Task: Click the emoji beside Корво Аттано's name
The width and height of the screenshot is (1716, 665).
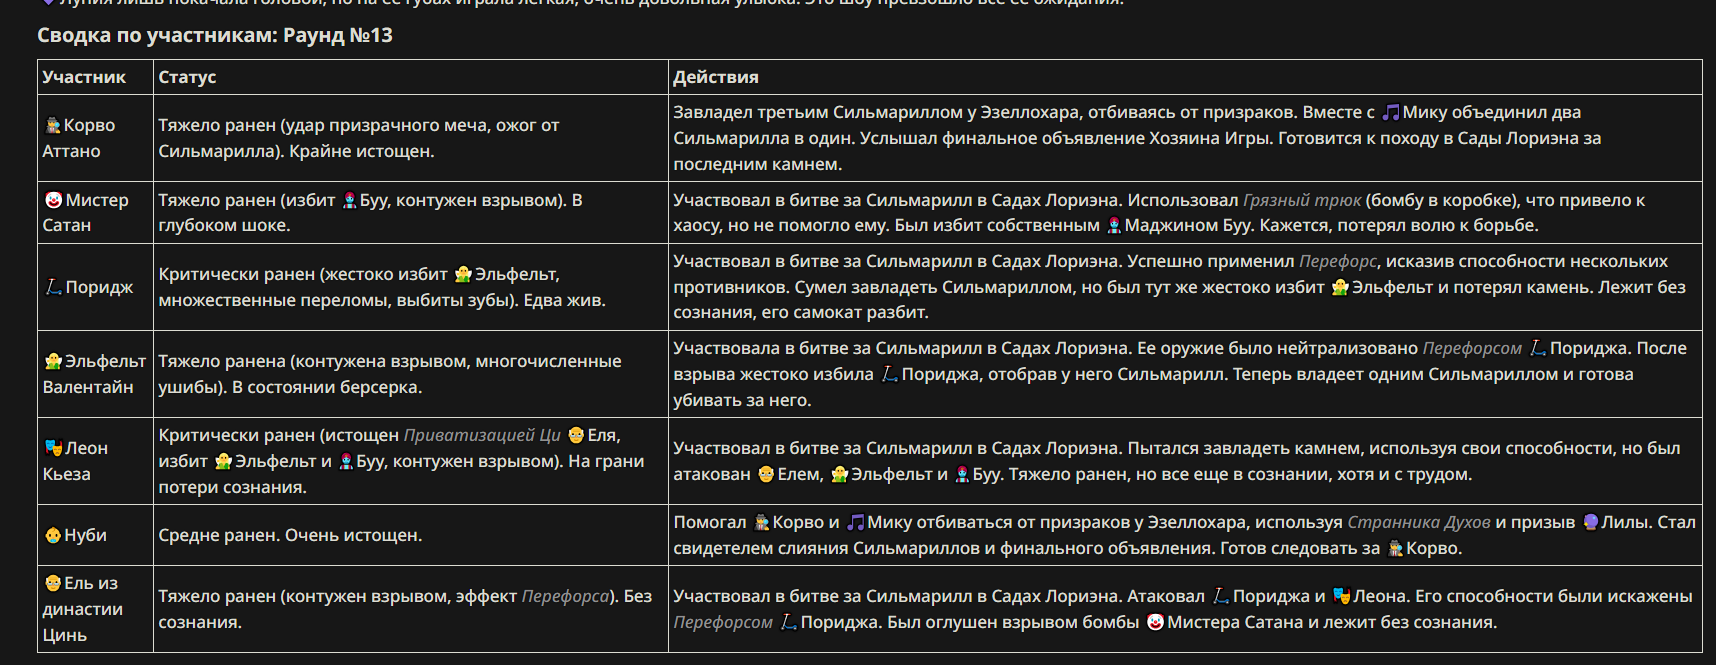Action: pos(53,125)
